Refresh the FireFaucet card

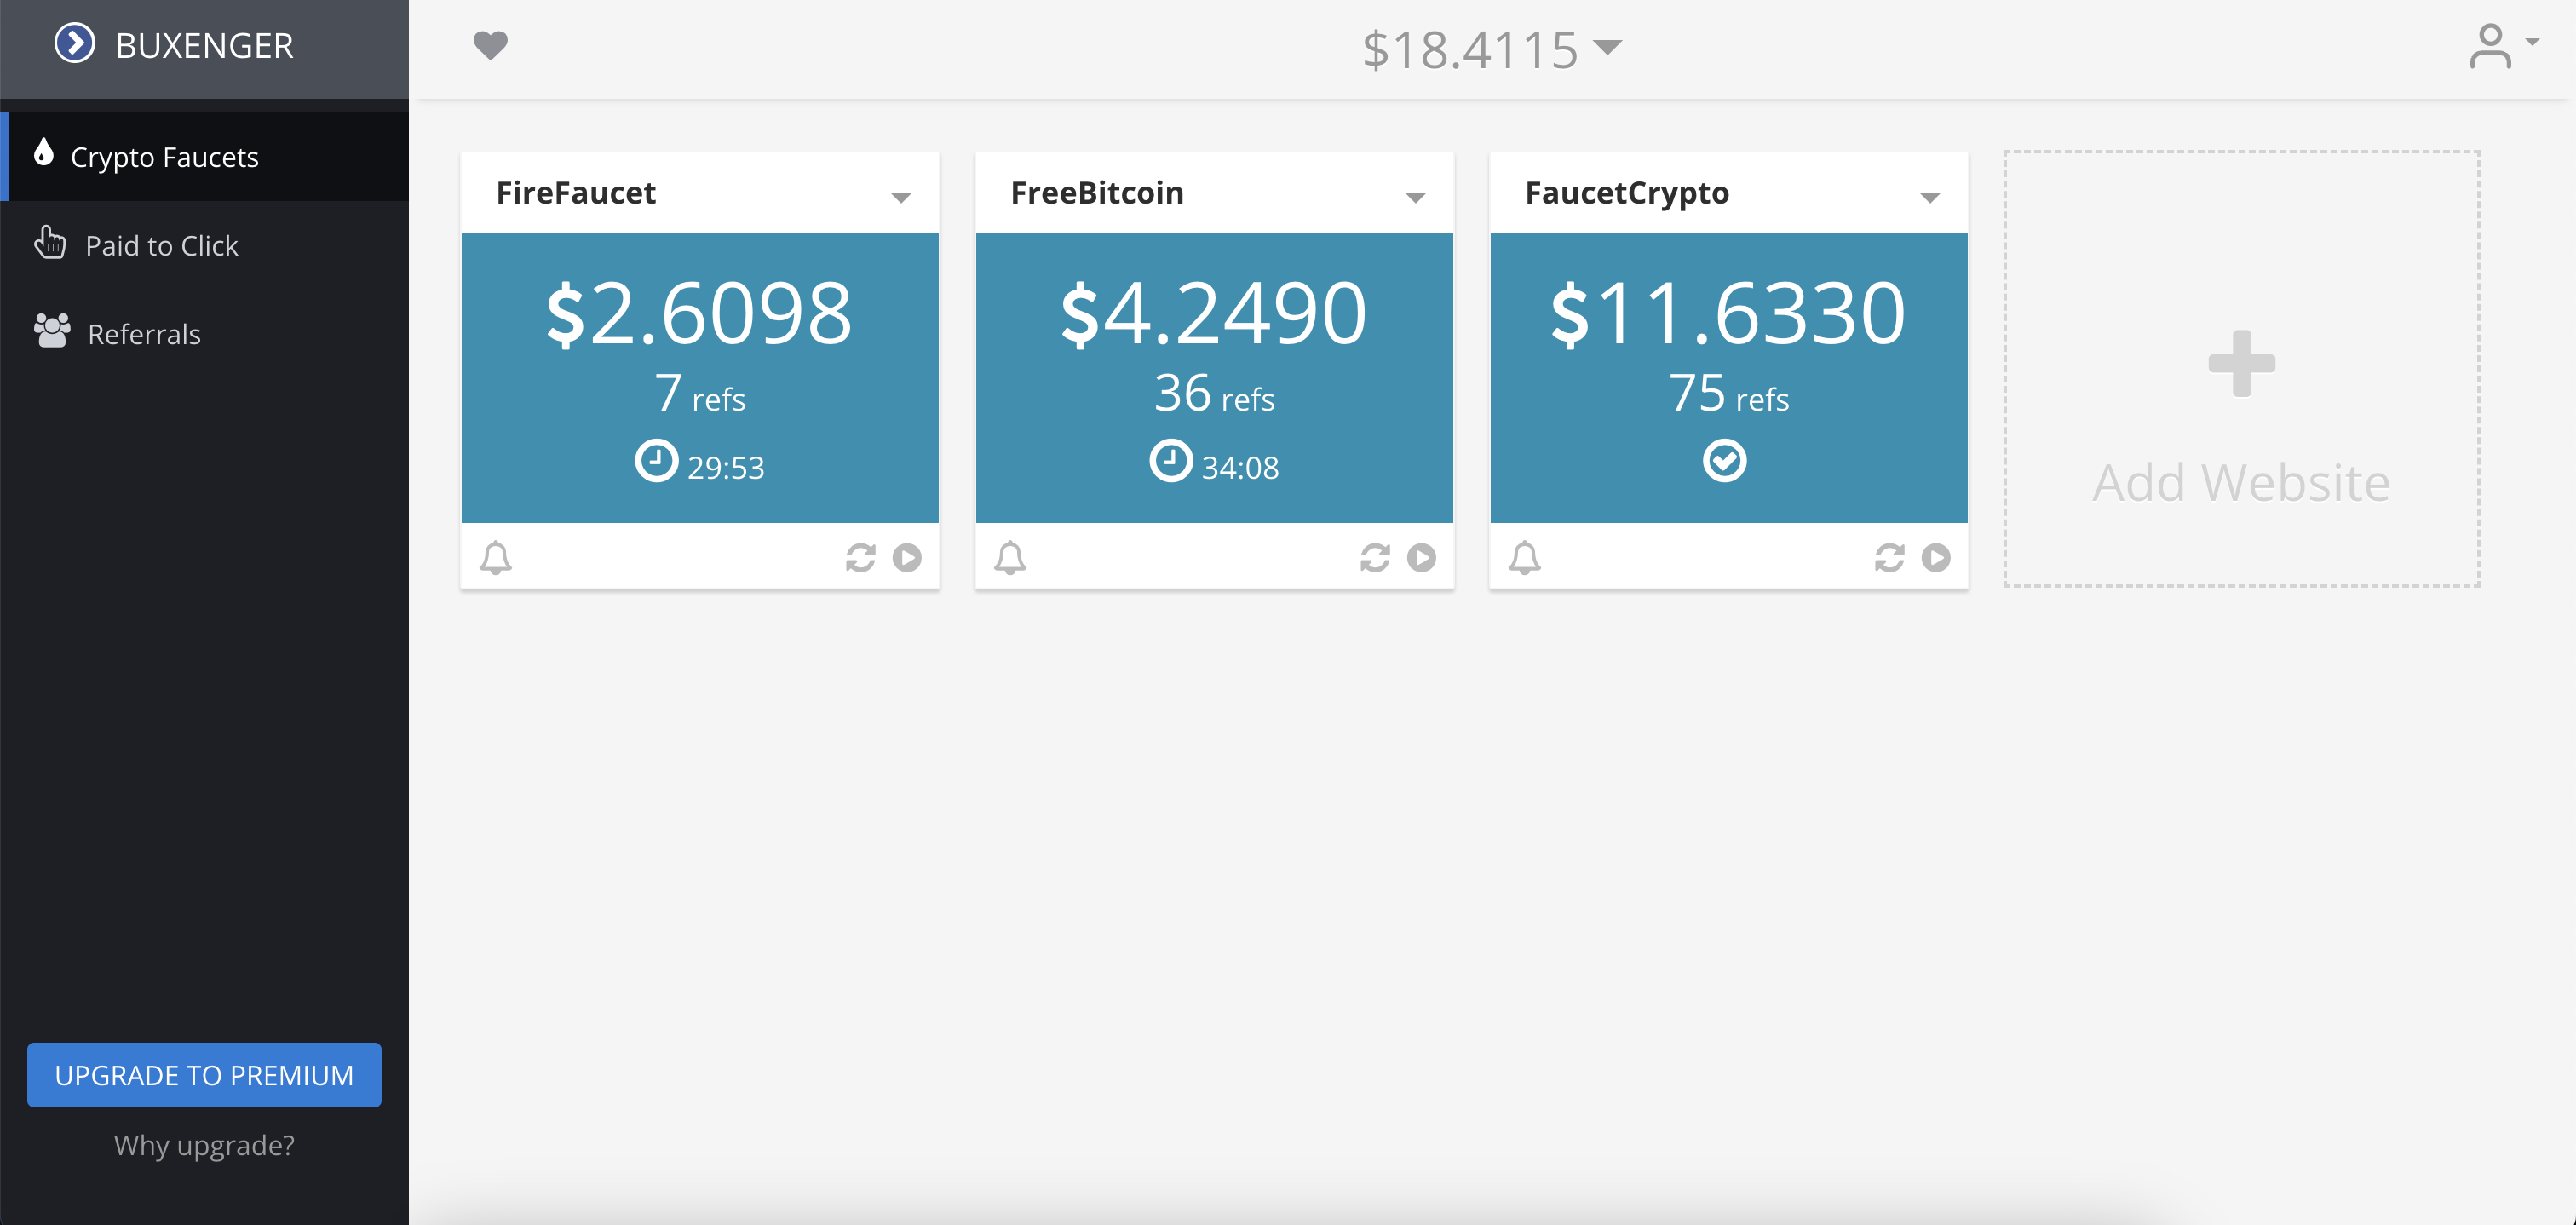pos(859,558)
